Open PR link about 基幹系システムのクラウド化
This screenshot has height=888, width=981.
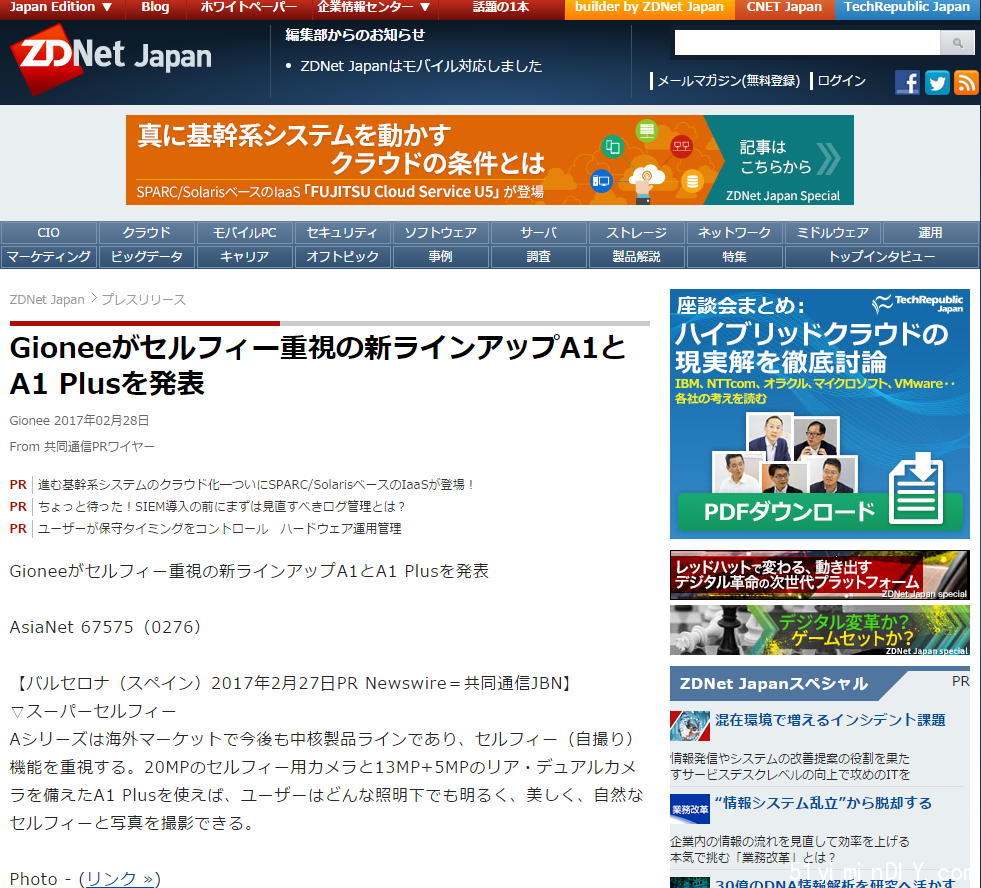point(255,484)
